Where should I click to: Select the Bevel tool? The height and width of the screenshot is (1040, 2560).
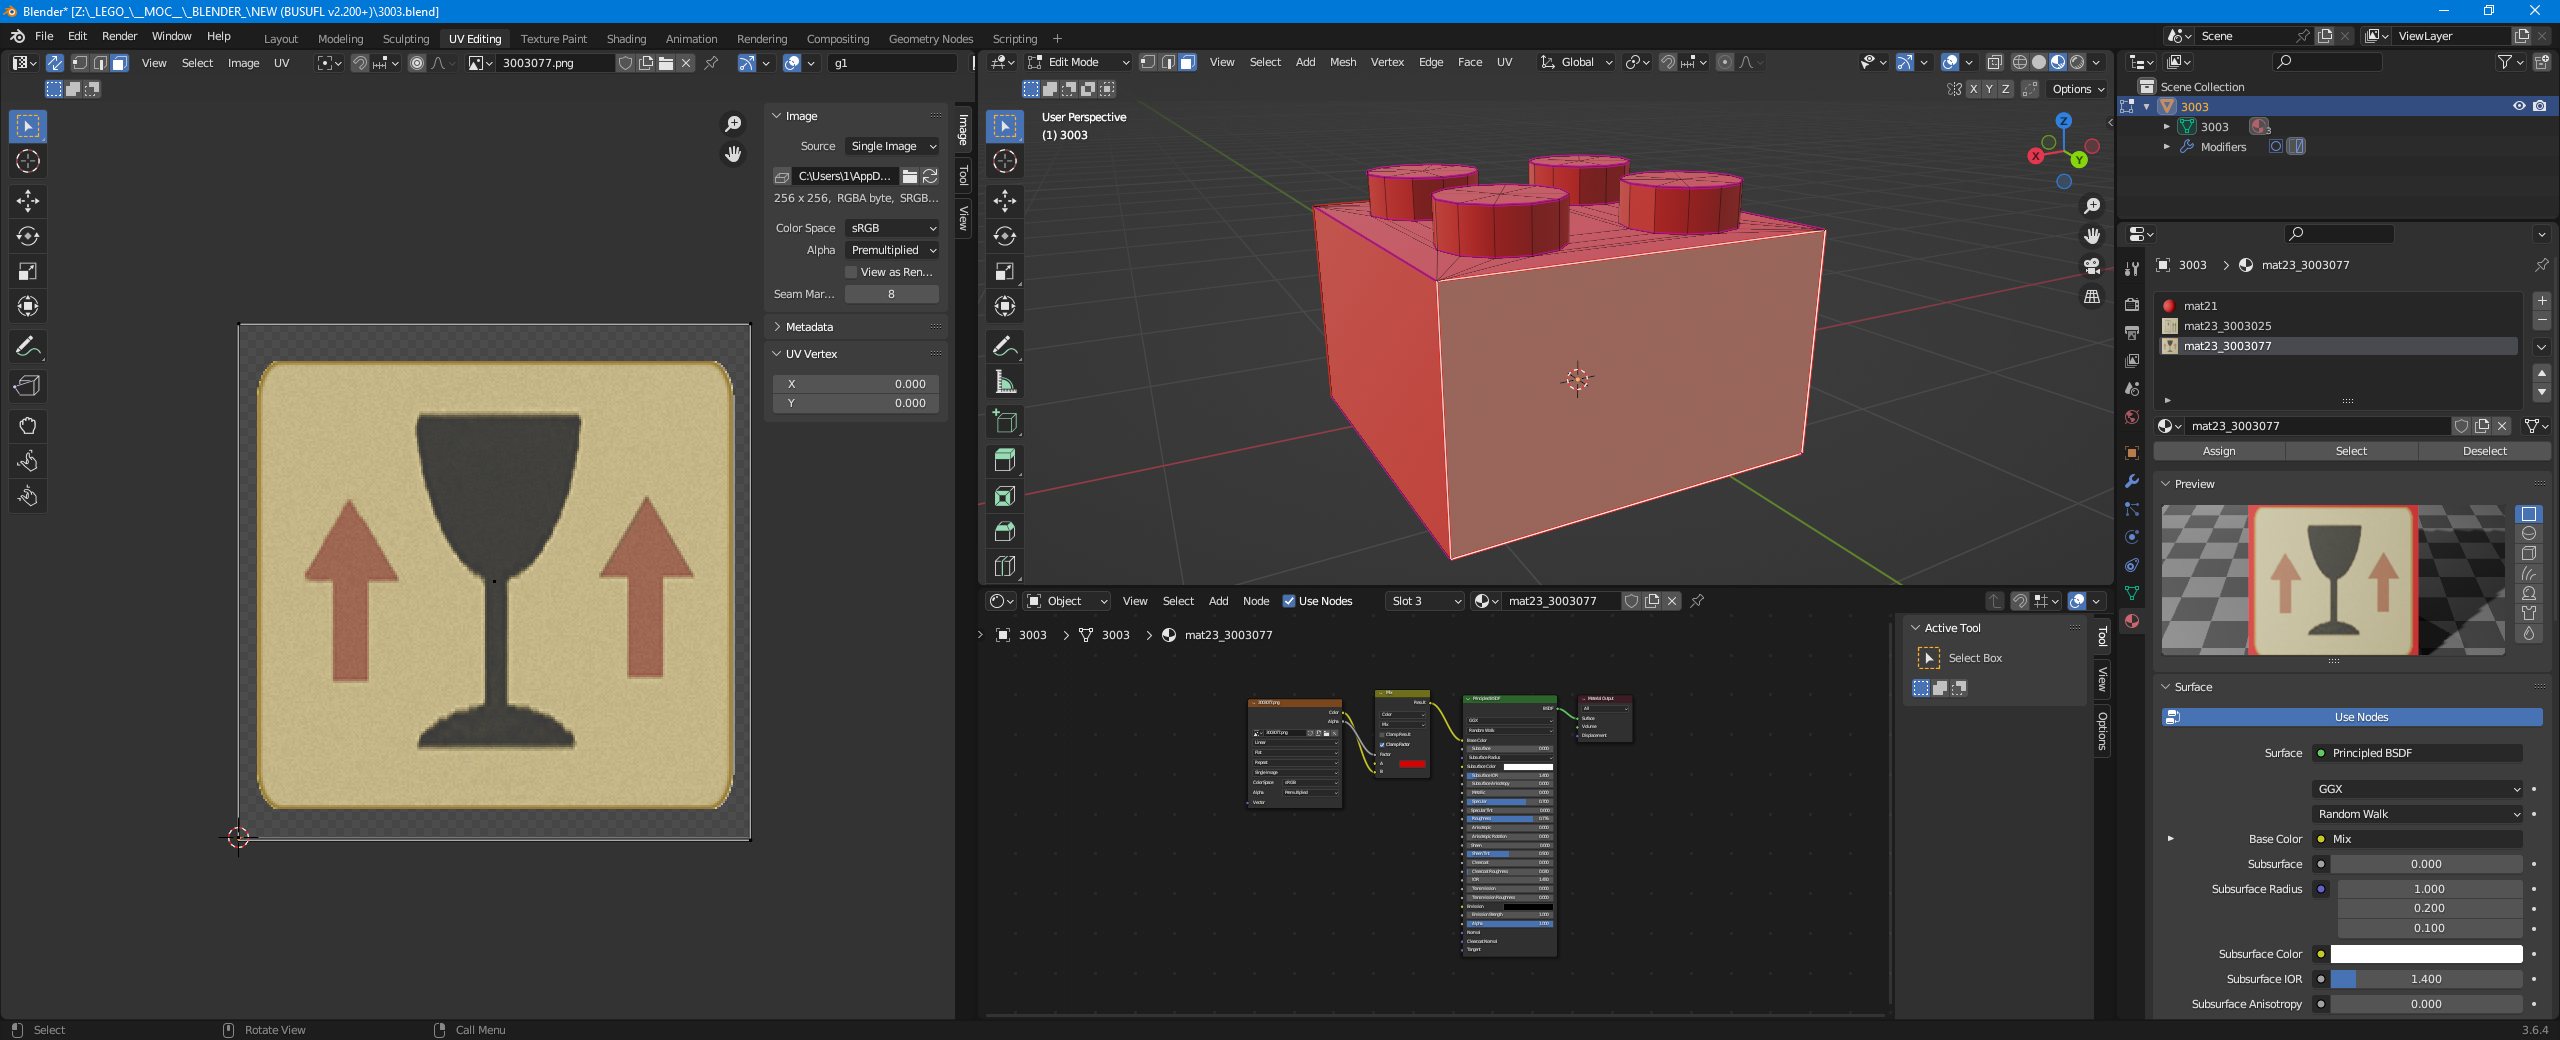point(1005,531)
